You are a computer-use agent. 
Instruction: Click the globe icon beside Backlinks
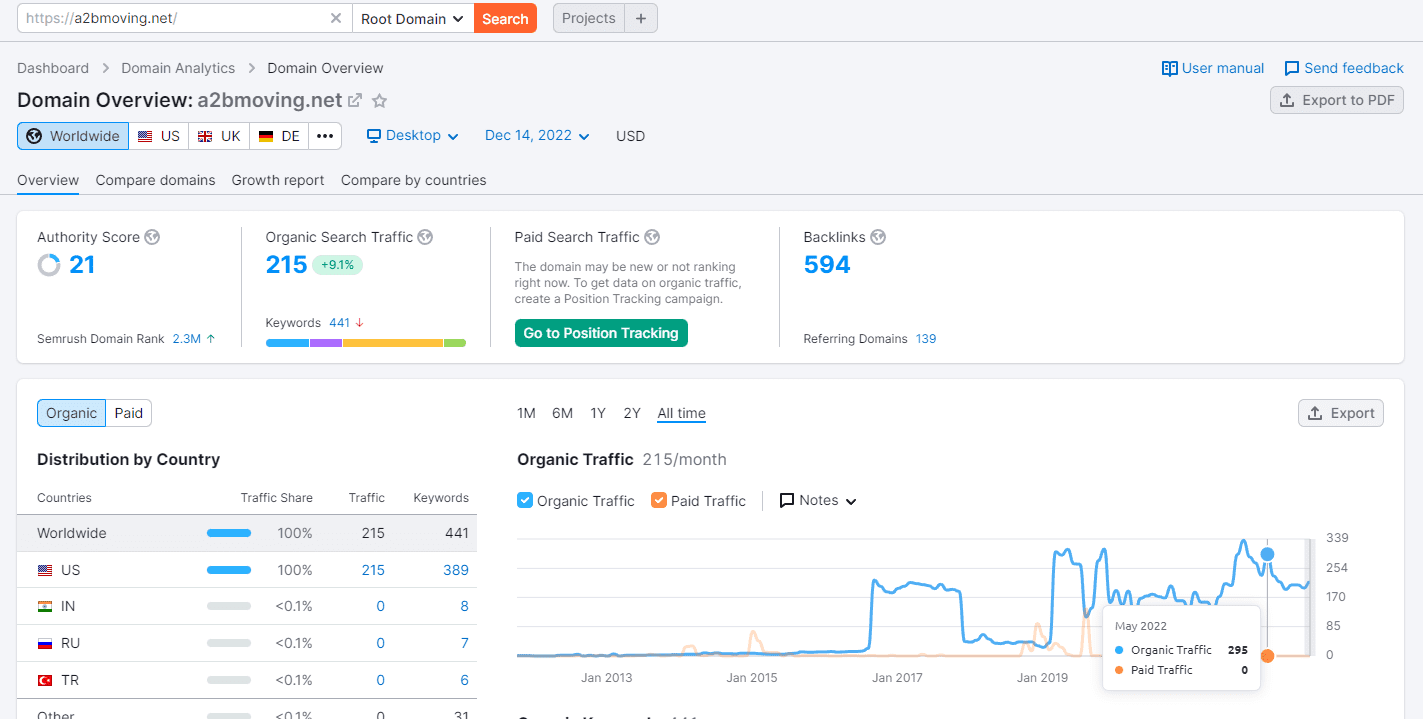878,237
